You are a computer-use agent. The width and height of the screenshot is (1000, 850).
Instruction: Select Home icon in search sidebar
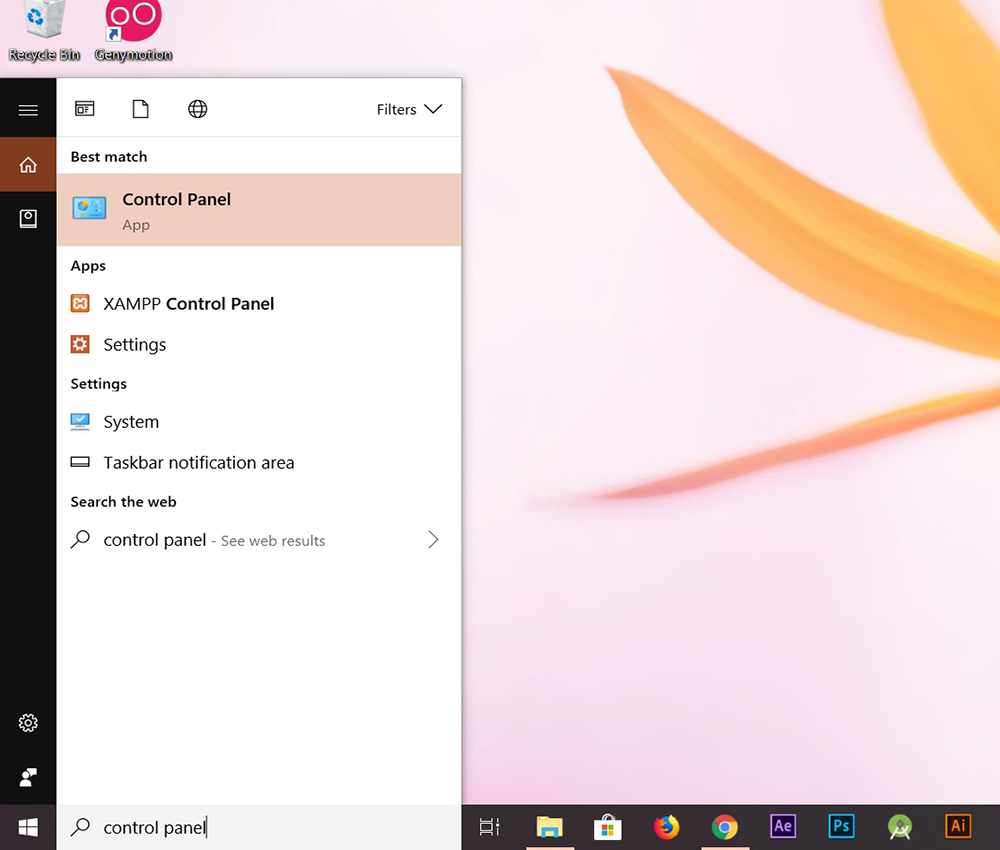(28, 165)
